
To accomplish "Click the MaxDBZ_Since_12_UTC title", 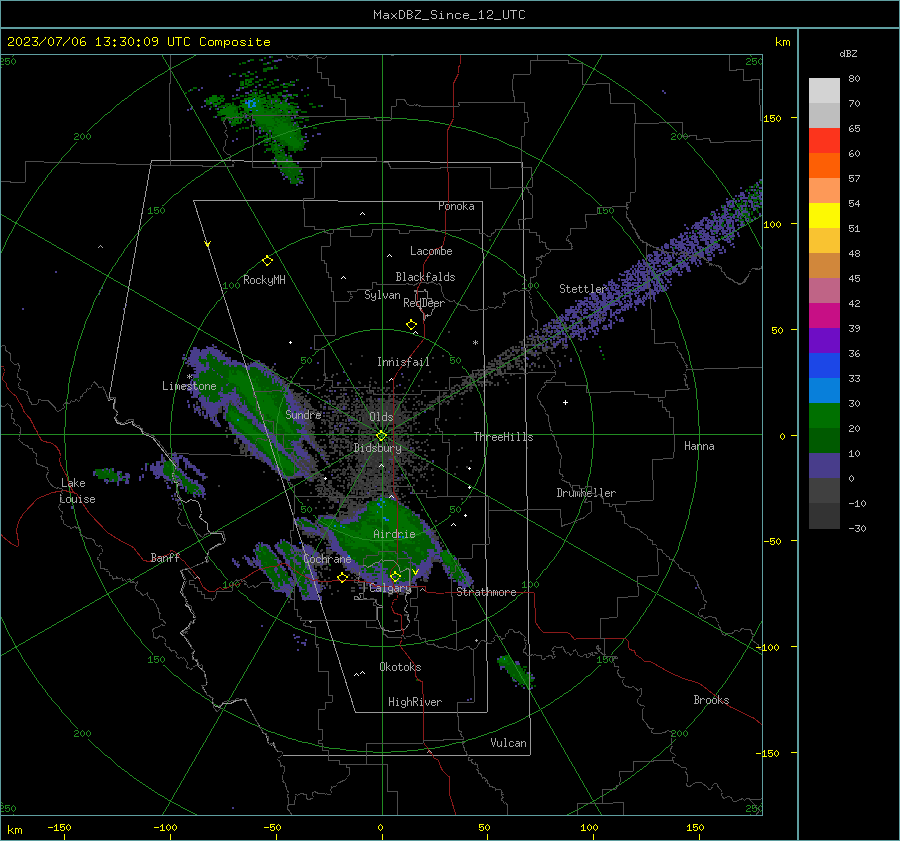I will click(x=449, y=15).
